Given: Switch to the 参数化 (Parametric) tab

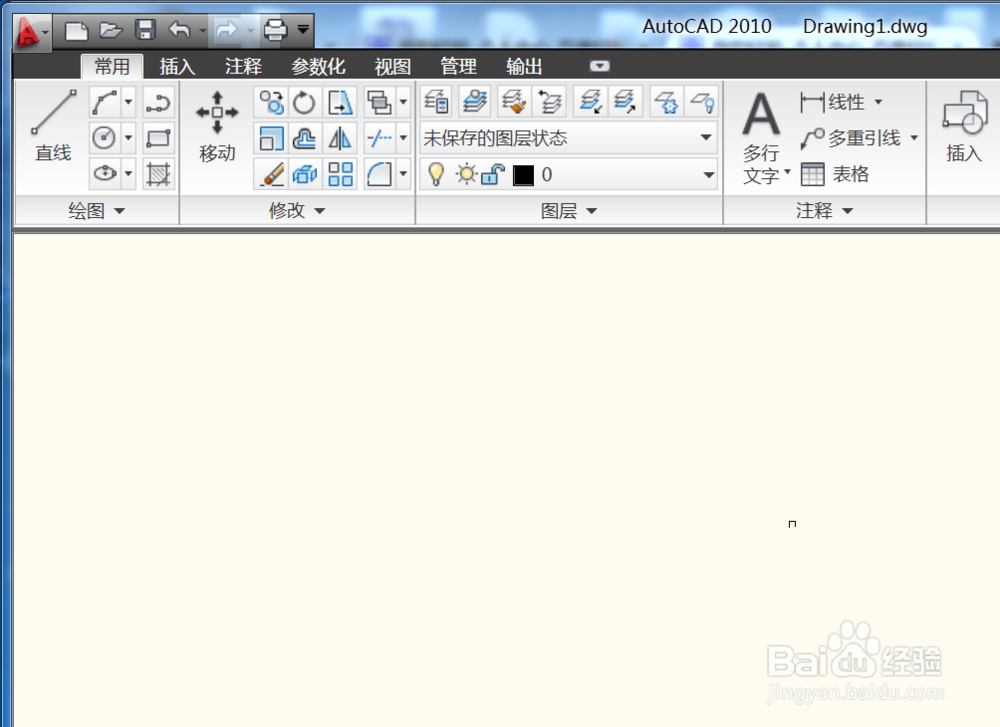Looking at the screenshot, I should coord(318,66).
